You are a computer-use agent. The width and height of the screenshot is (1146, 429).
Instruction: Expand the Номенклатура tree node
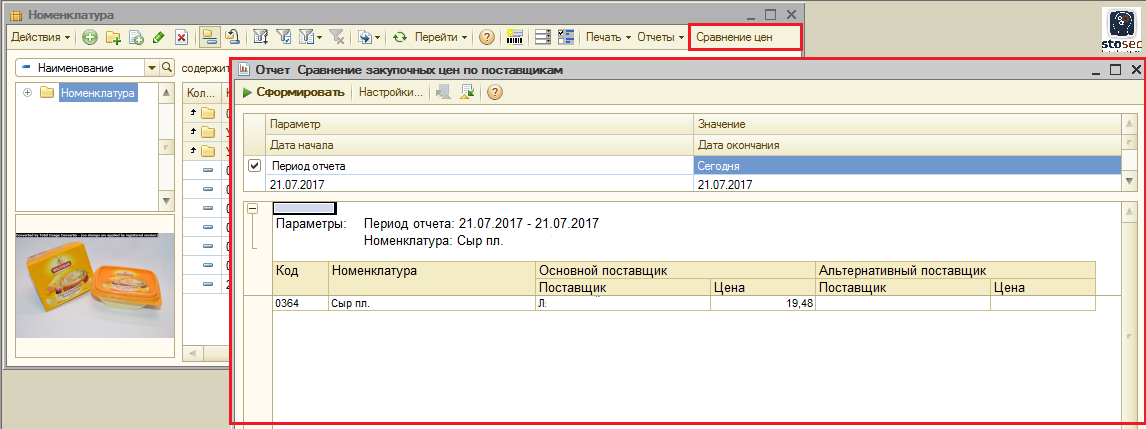[x=27, y=93]
